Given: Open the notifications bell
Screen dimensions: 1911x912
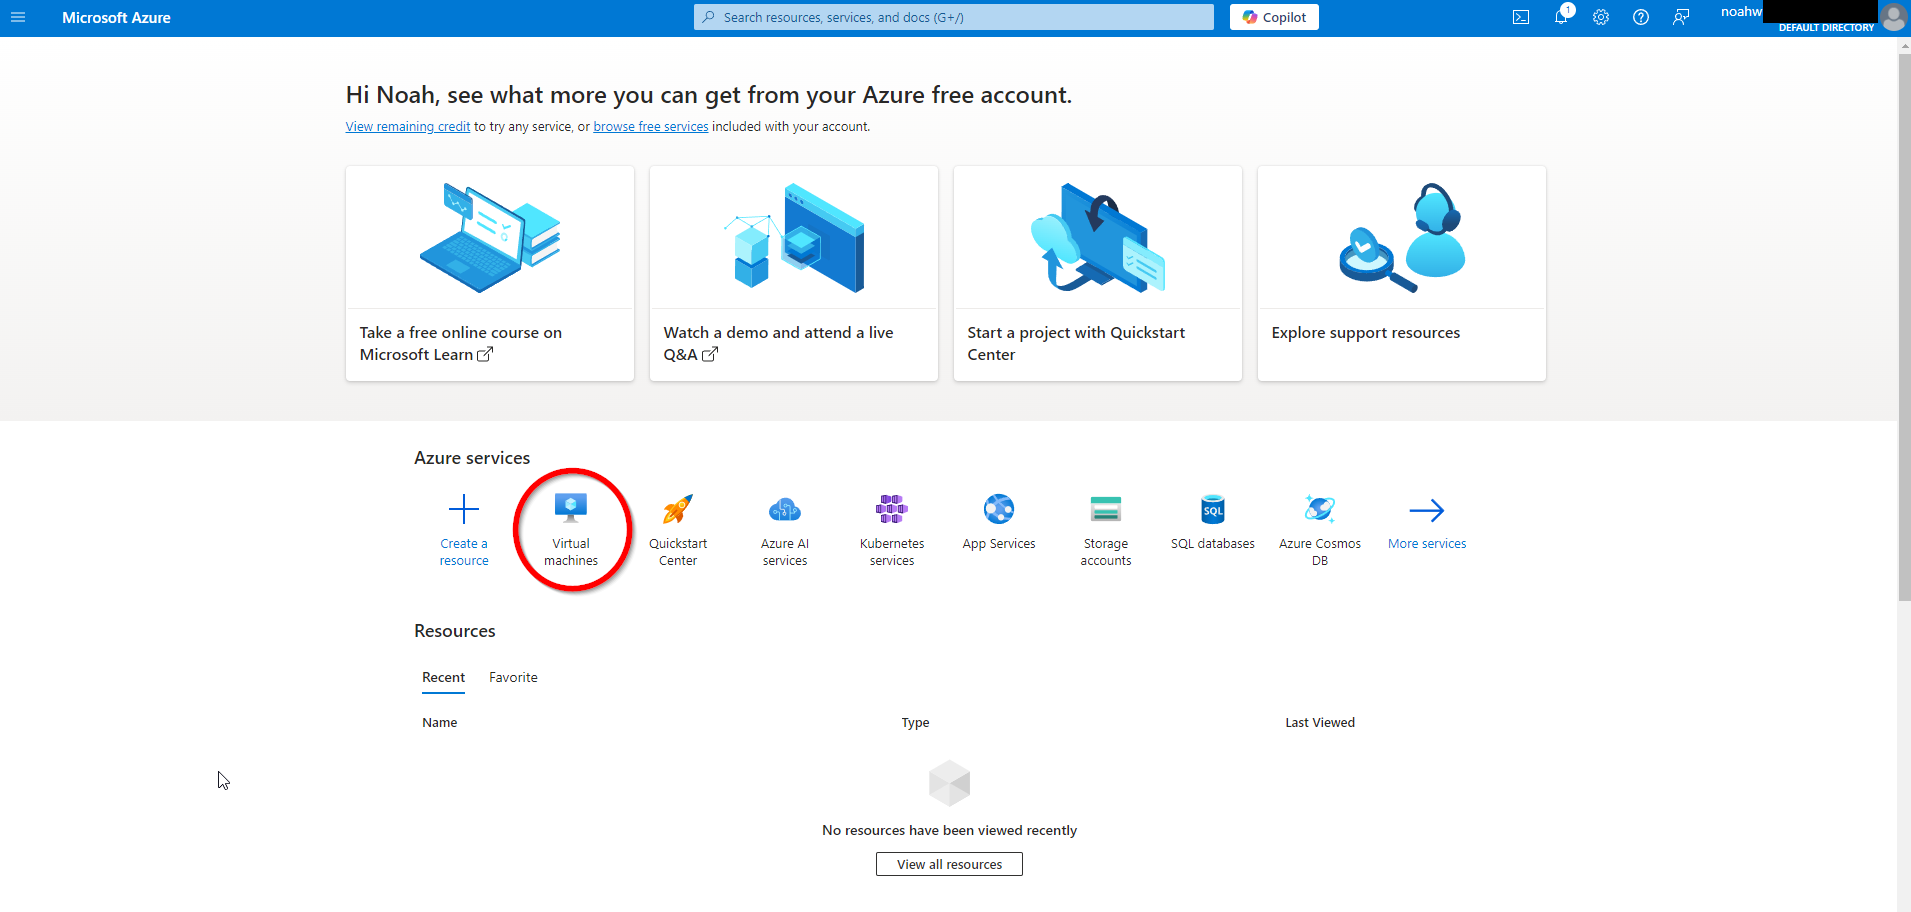Looking at the screenshot, I should click(x=1561, y=17).
